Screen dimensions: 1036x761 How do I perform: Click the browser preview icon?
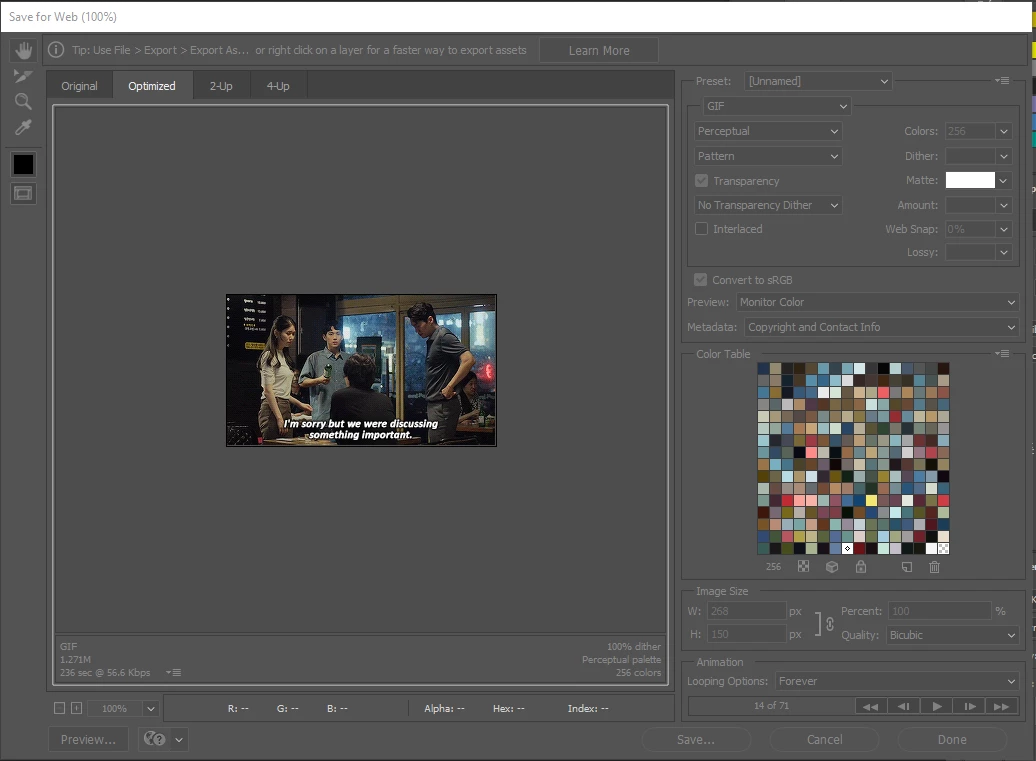point(155,739)
